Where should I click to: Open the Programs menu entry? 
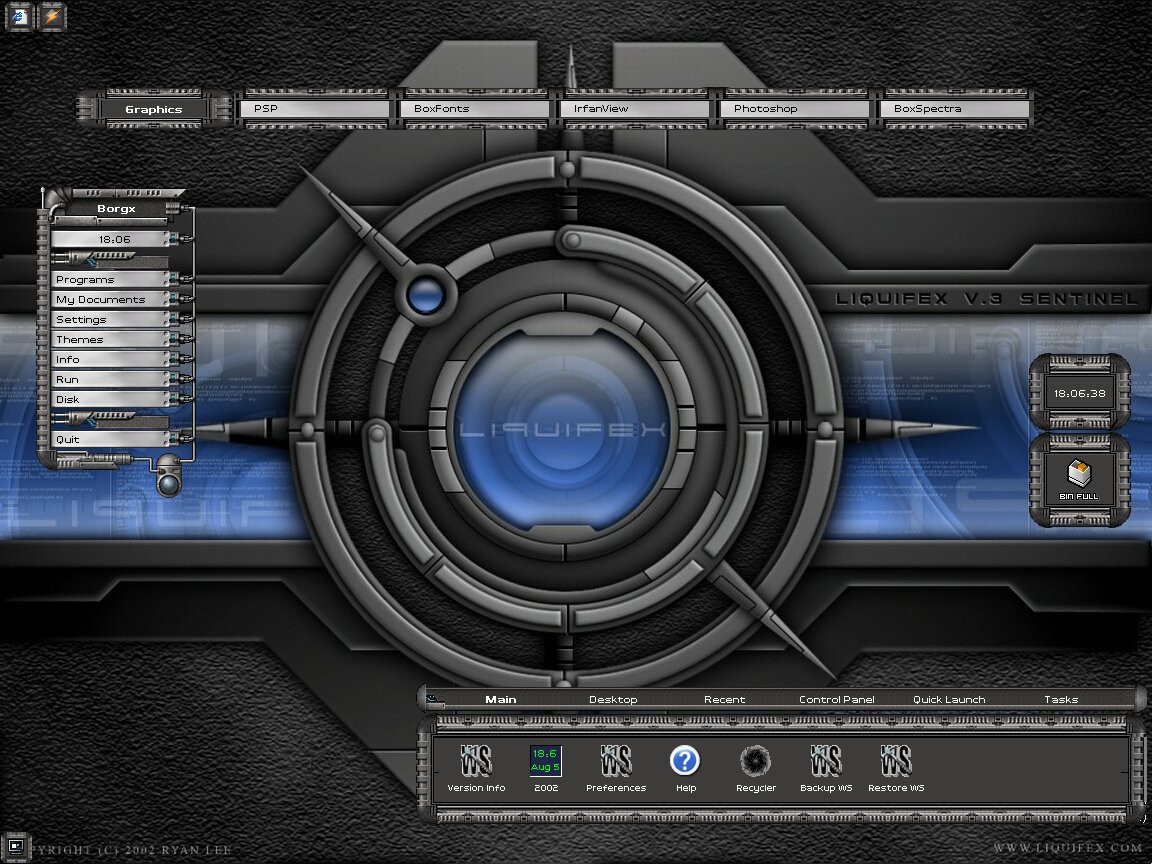110,279
